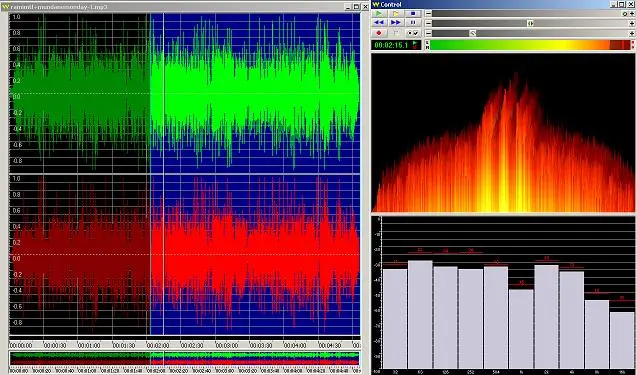Start recording with the red circle button
This screenshot has height=375, width=637.
[x=379, y=33]
